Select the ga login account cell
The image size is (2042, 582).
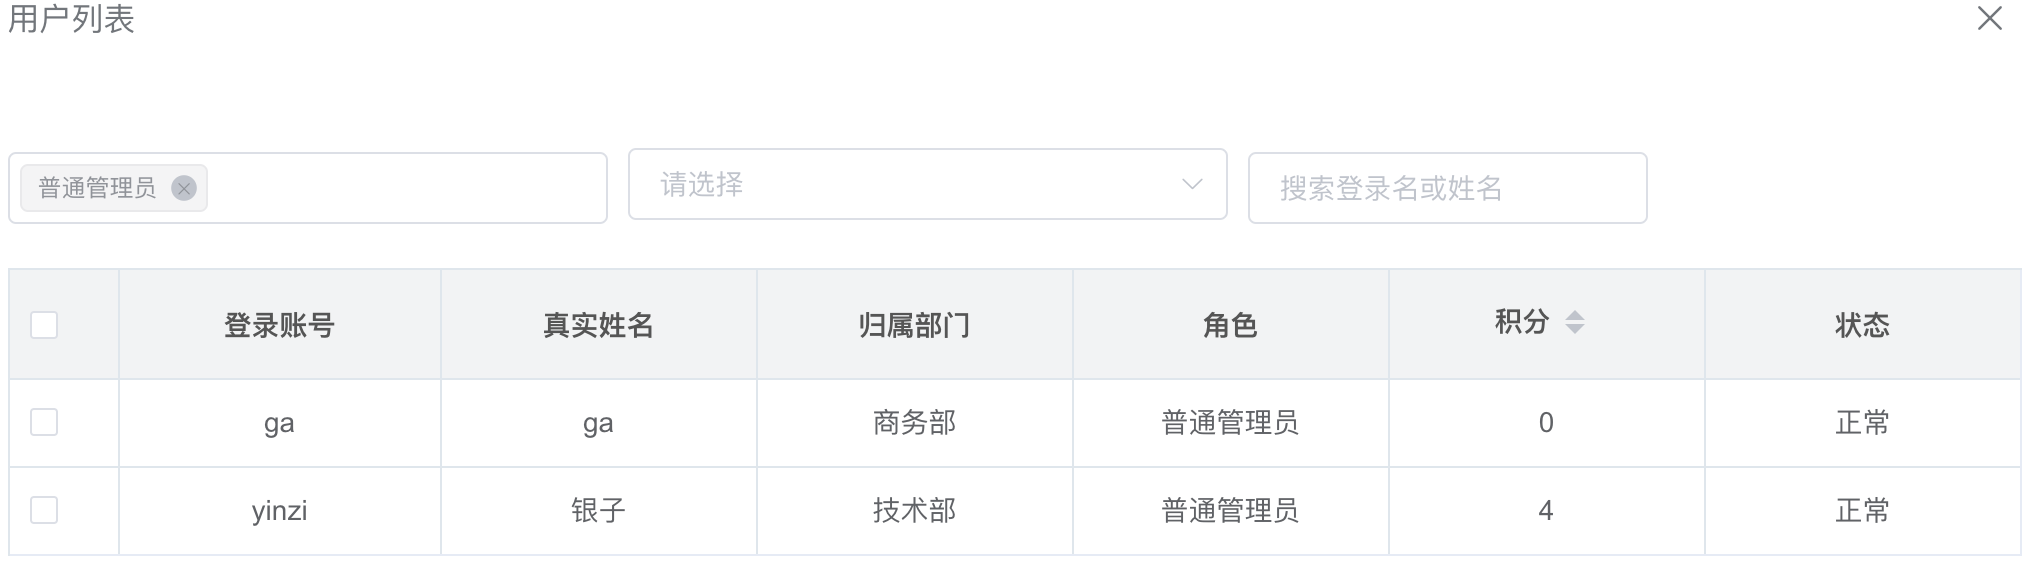point(279,423)
